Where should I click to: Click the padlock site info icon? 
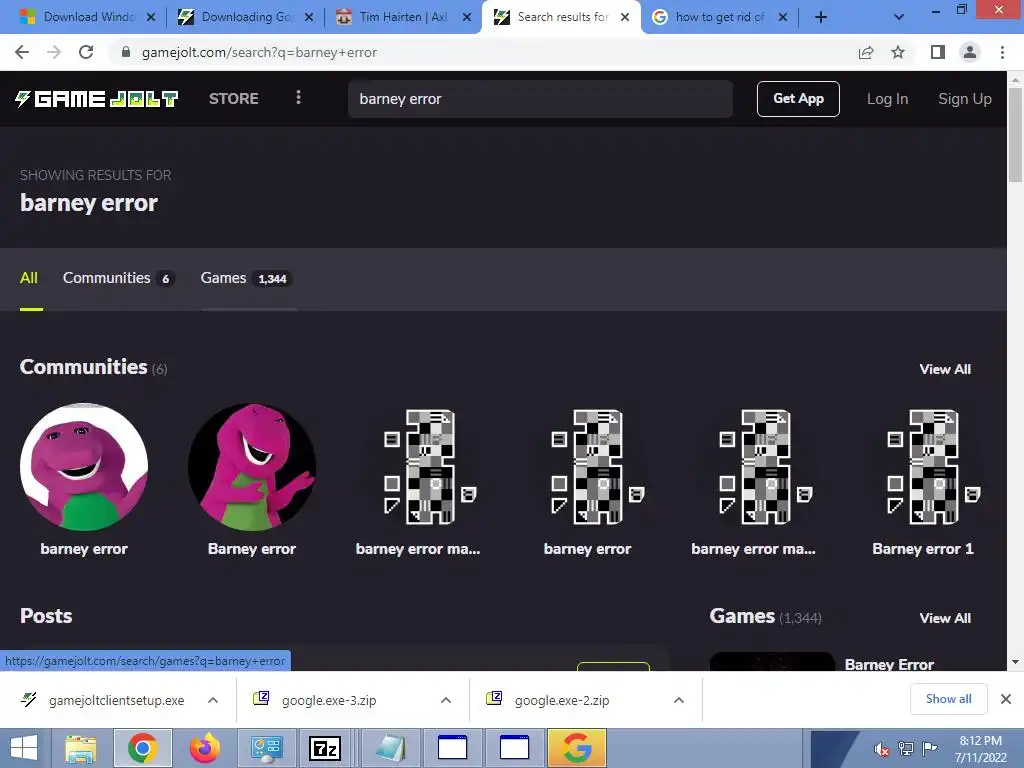[x=126, y=52]
